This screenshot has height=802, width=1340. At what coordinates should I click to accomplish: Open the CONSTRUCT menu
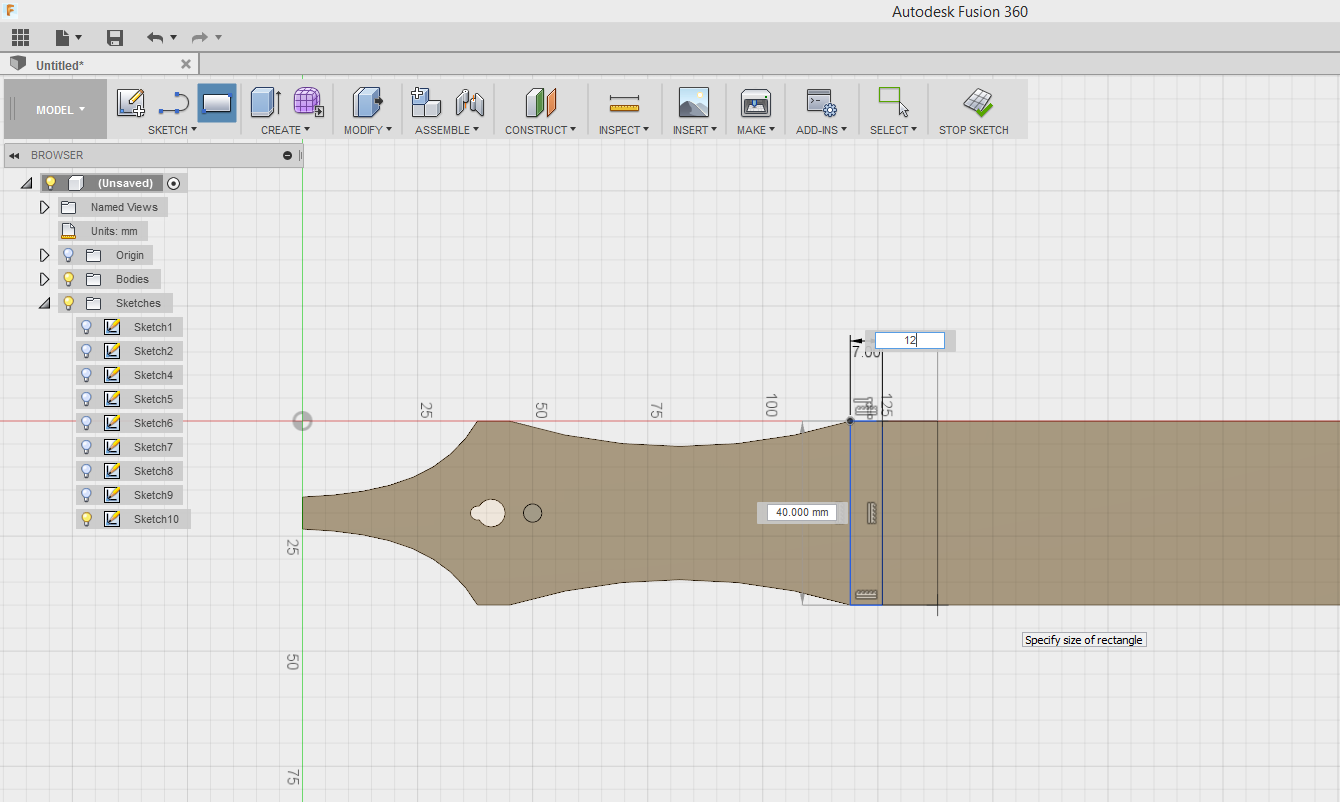(x=540, y=130)
